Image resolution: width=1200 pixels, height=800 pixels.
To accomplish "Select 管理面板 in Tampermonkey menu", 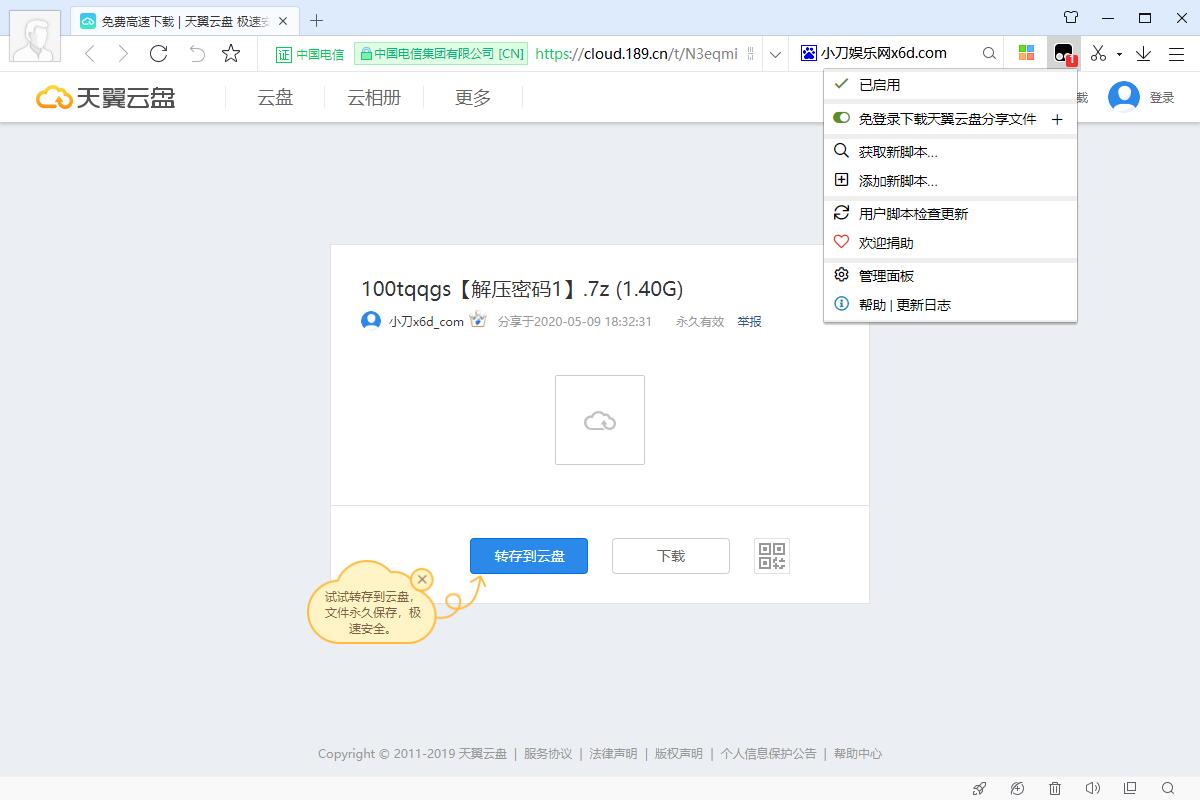I will [886, 276].
